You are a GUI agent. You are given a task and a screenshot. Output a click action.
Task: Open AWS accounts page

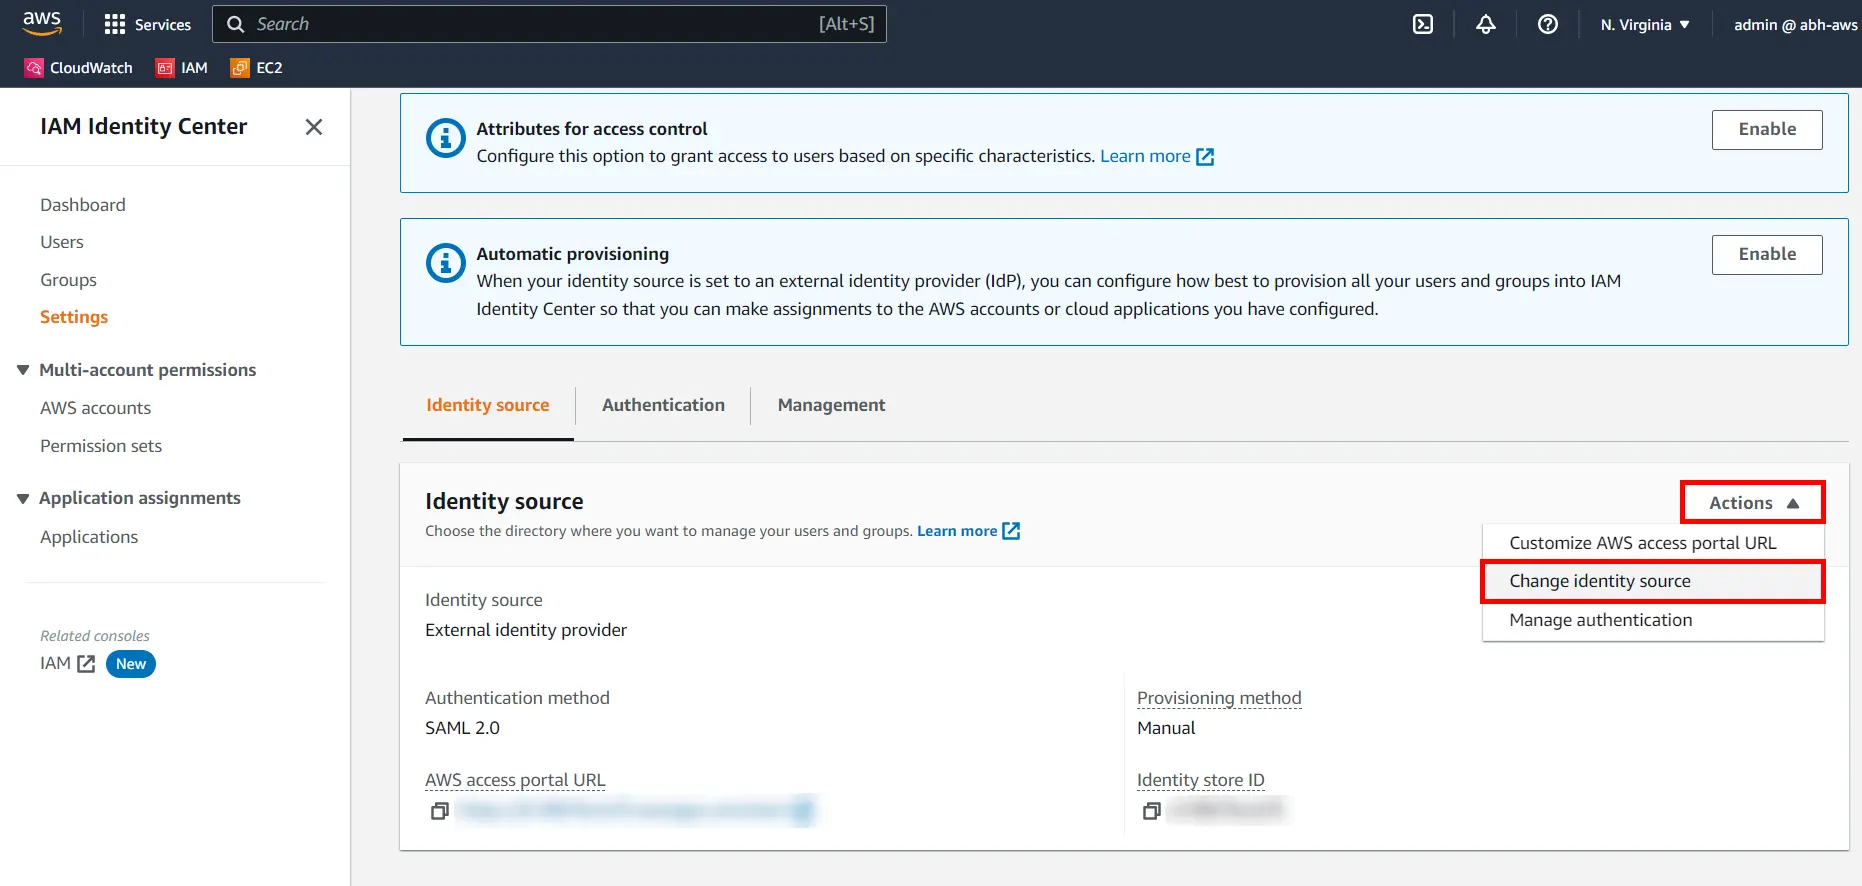[96, 408]
